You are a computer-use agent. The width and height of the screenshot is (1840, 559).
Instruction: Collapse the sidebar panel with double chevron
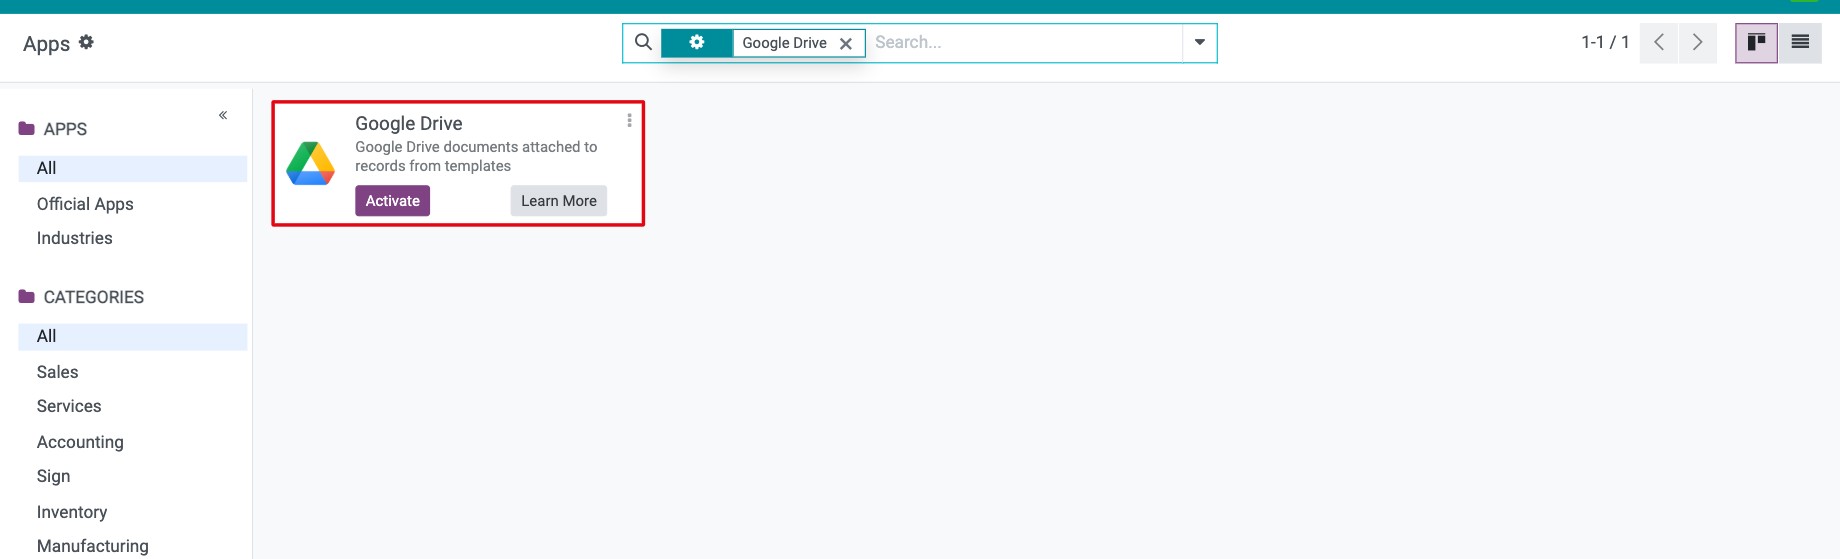(223, 115)
